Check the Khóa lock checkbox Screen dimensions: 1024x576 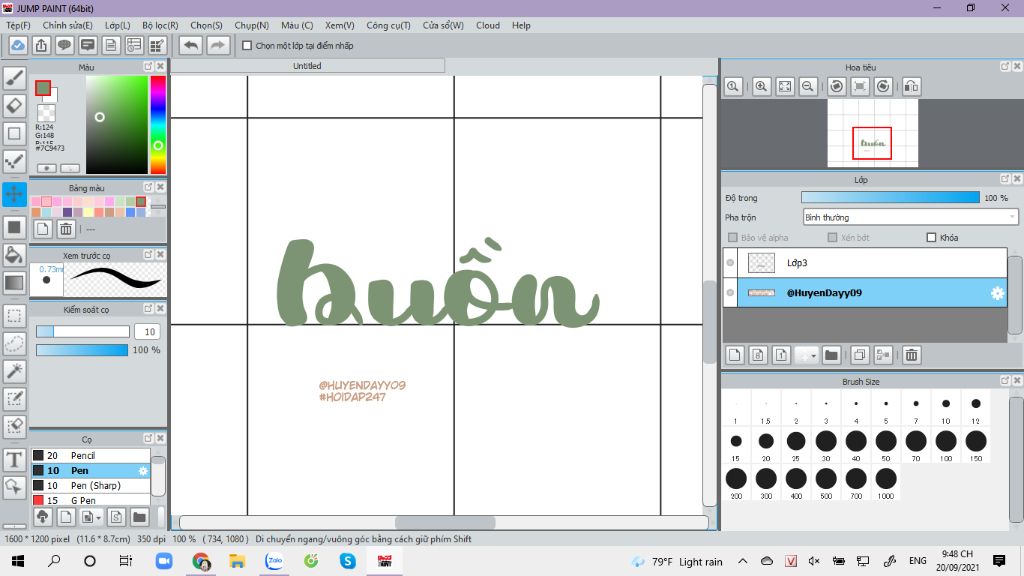[x=931, y=238]
